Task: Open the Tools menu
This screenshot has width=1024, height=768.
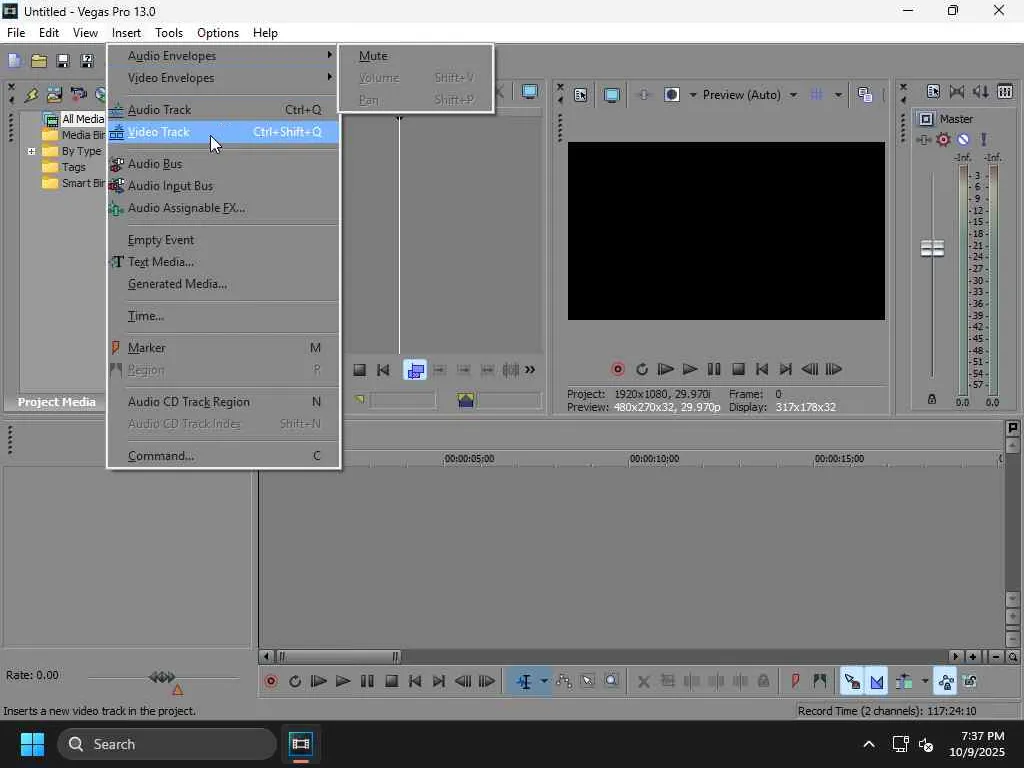Action: (x=168, y=33)
